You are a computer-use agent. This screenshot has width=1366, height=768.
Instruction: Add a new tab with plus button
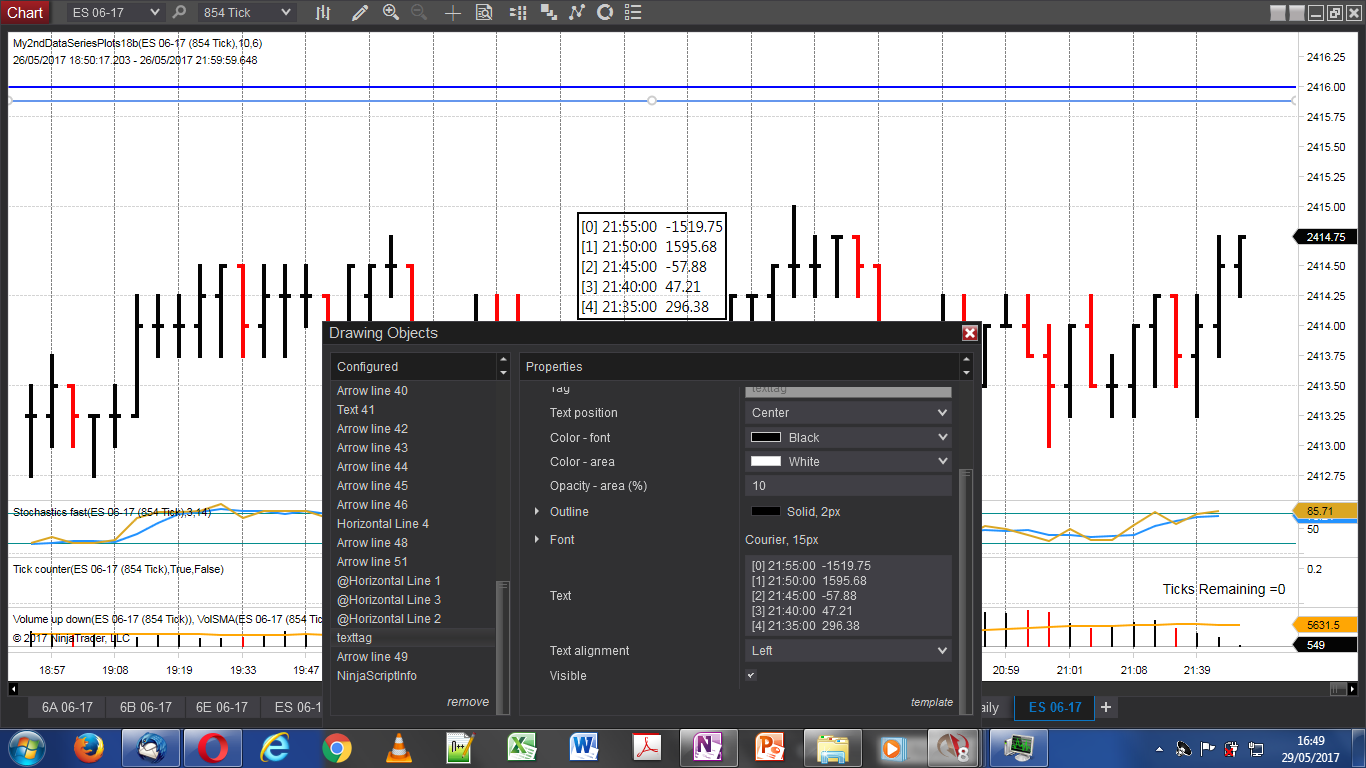click(1106, 707)
